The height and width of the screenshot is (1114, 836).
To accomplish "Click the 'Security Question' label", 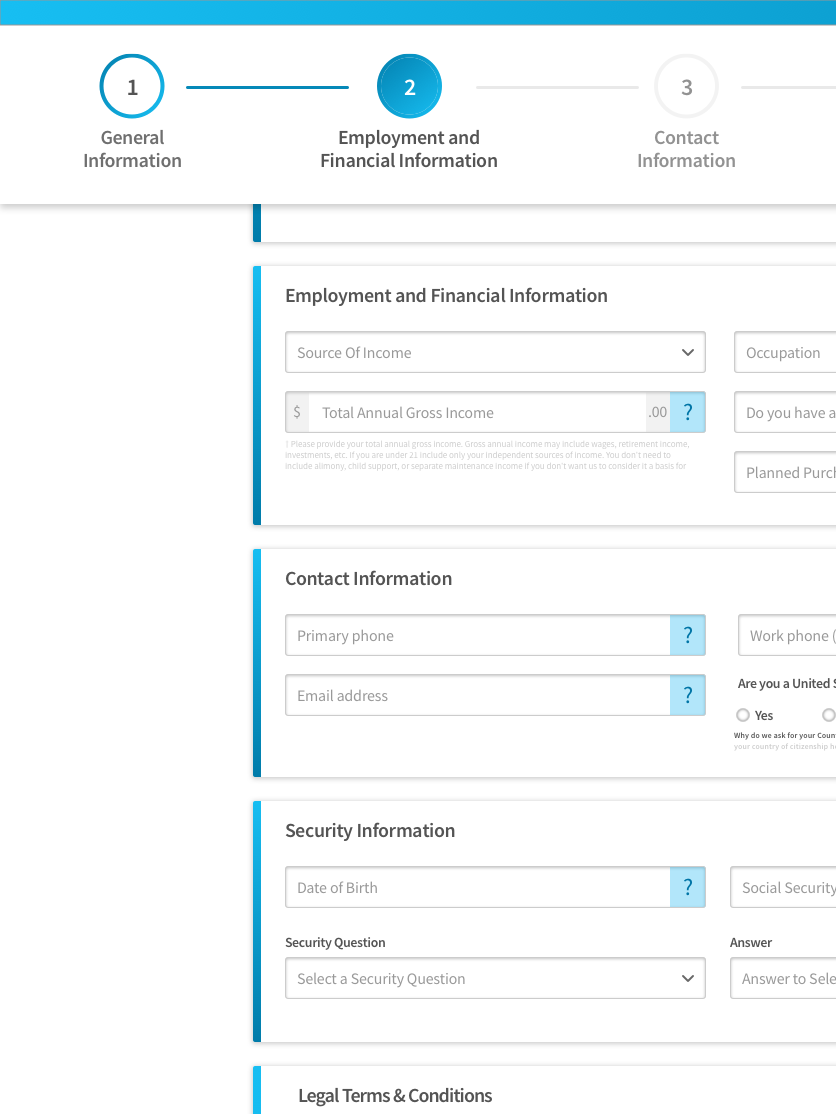I will (335, 942).
